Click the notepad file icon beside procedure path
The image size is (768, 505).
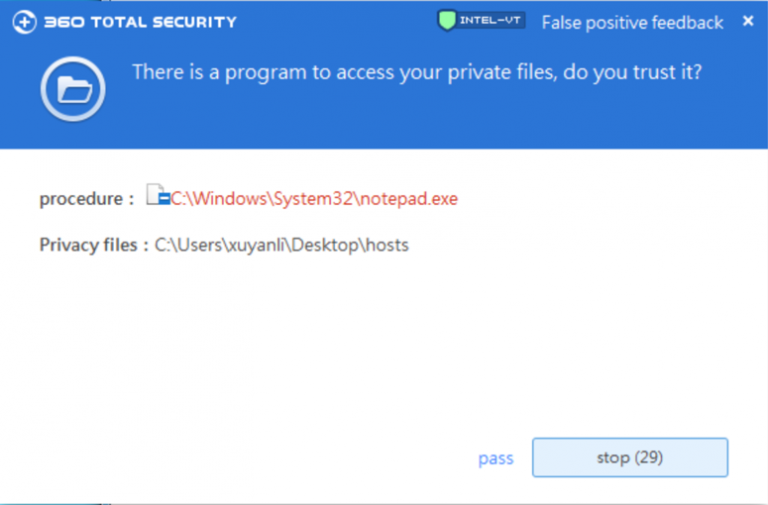coord(157,197)
